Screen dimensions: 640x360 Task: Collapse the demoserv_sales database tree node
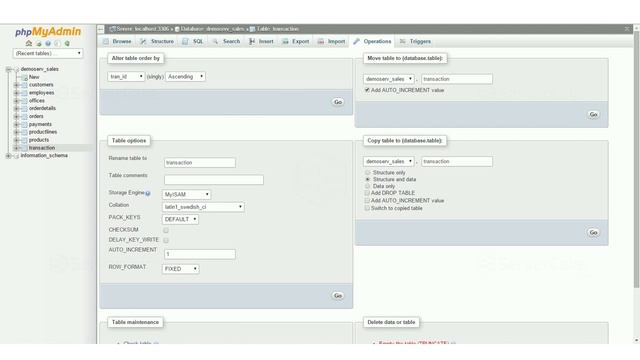tap(8, 69)
